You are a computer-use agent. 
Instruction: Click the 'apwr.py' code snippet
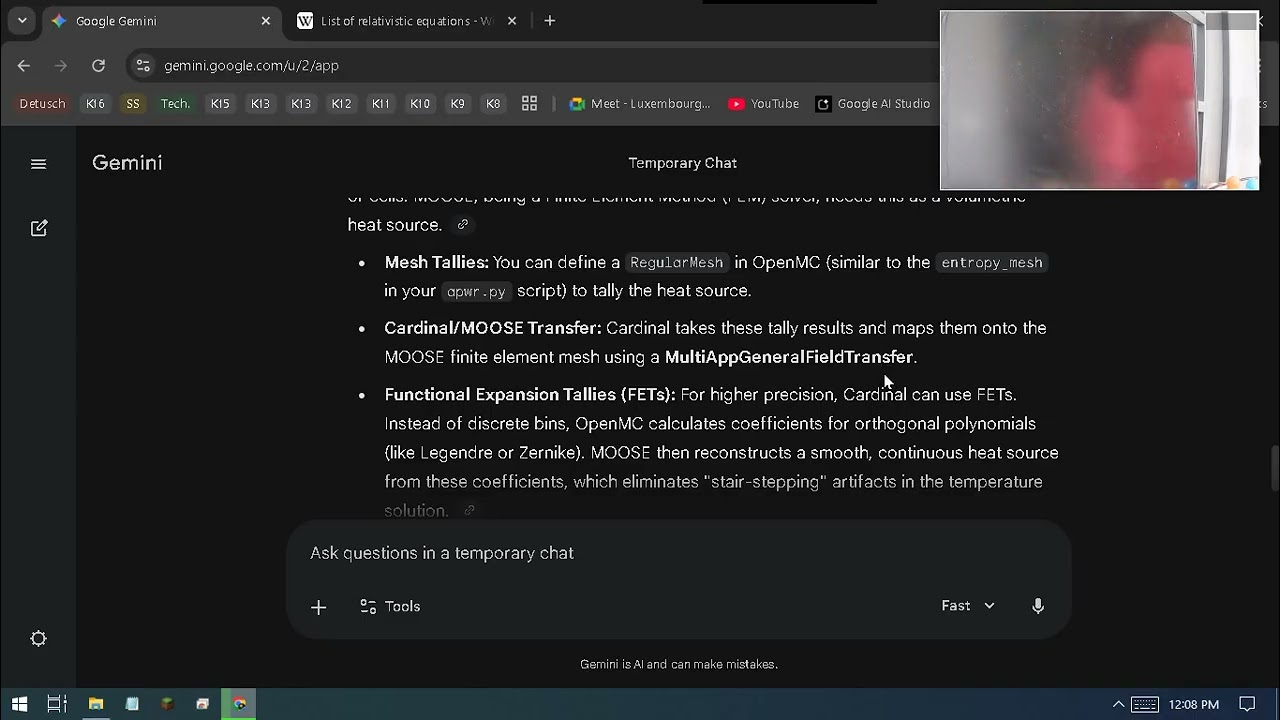tap(476, 291)
